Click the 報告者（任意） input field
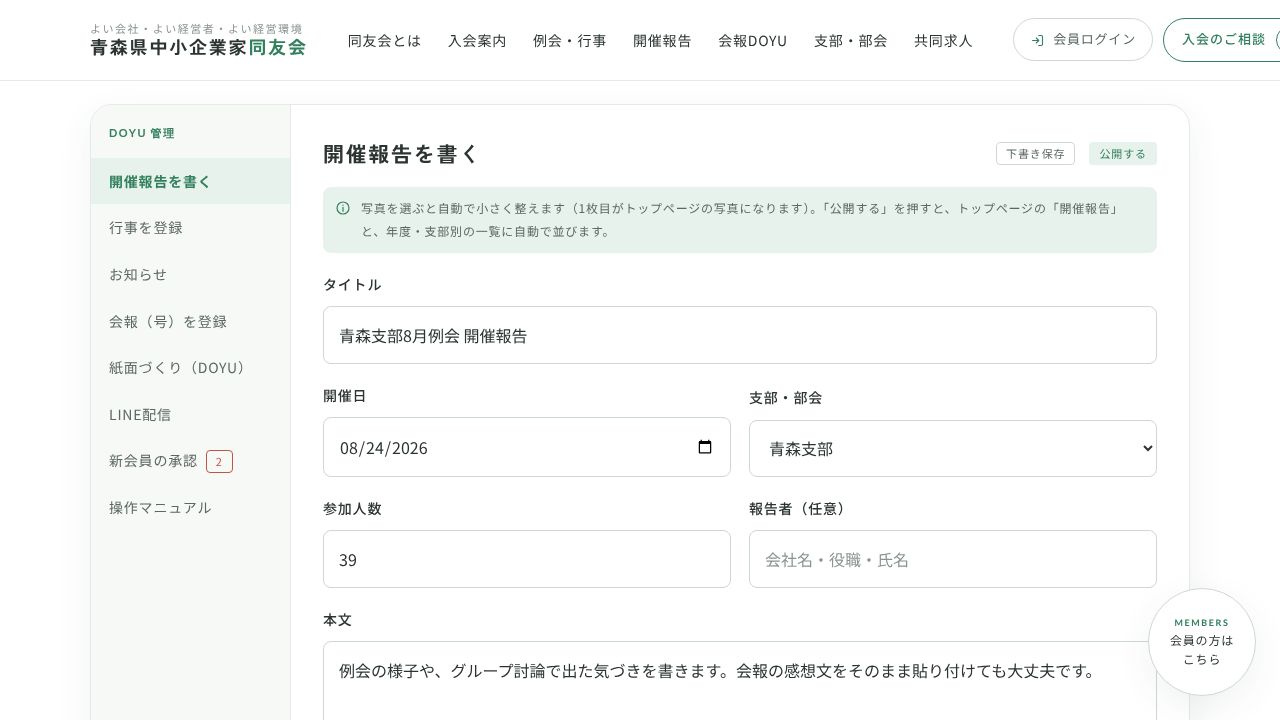The width and height of the screenshot is (1280, 720). point(953,559)
